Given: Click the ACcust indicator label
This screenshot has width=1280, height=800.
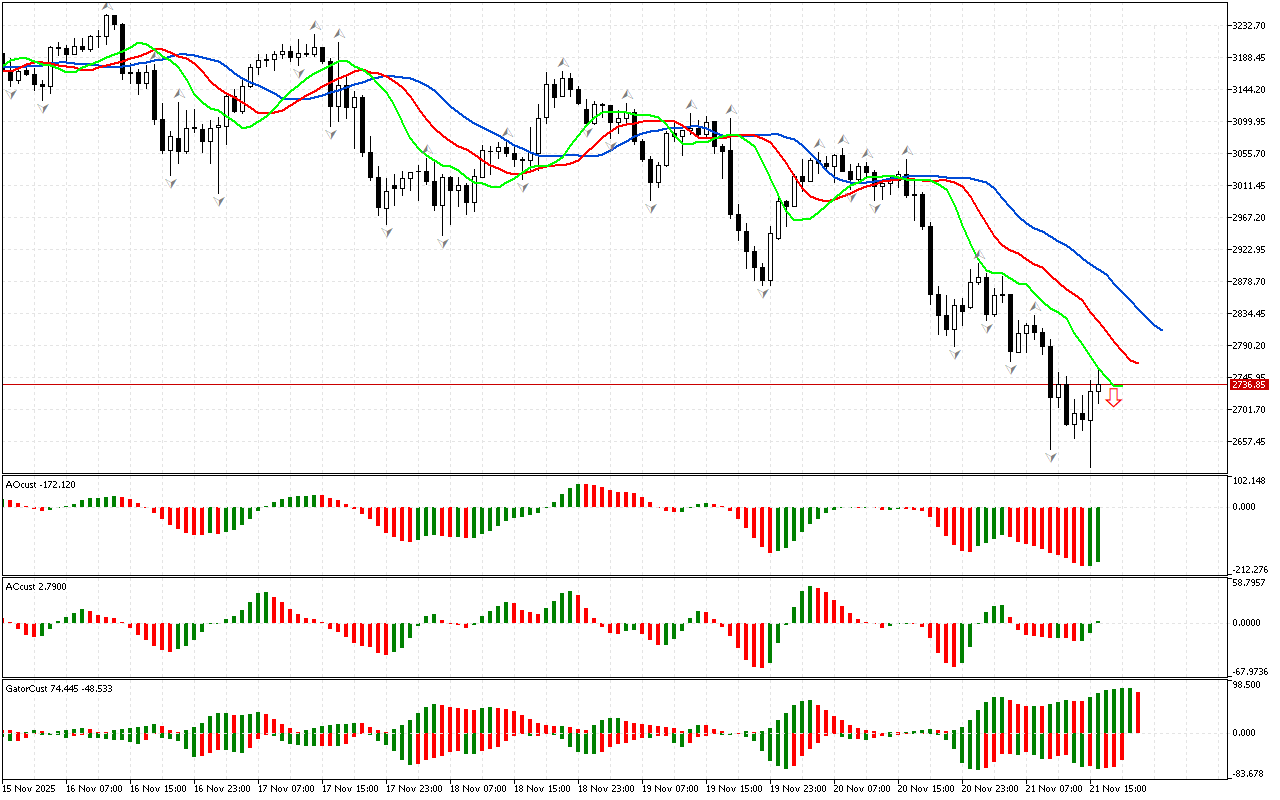Looking at the screenshot, I should (x=36, y=586).
